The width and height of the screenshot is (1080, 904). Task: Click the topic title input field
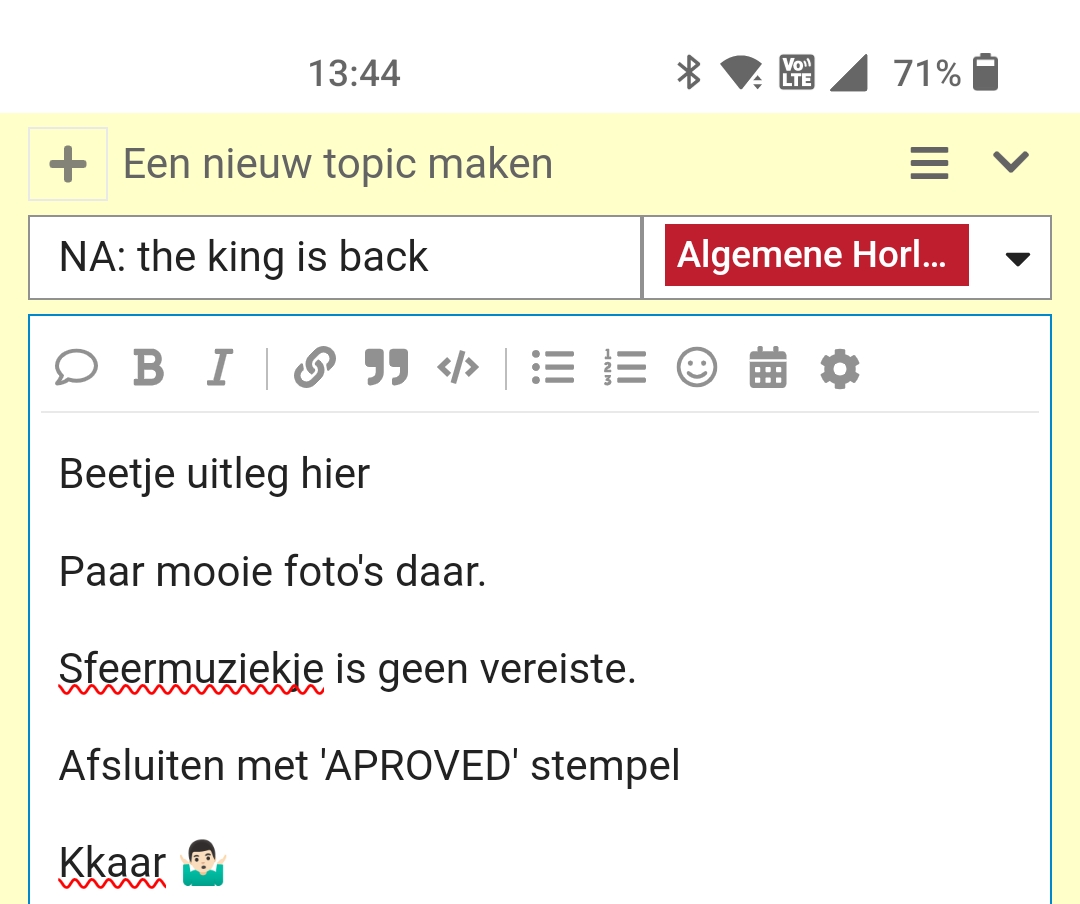click(x=335, y=258)
